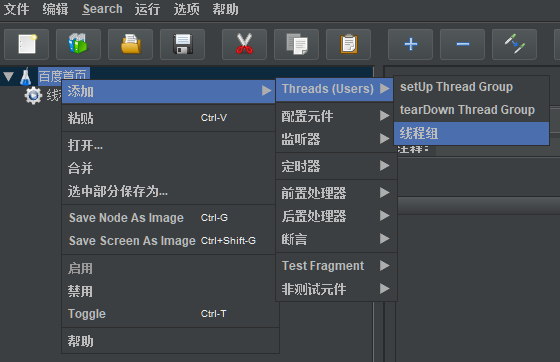Screen dimensions: 560x362
Task: Choose 粘贴 in the context menu
Action: coord(169,118)
